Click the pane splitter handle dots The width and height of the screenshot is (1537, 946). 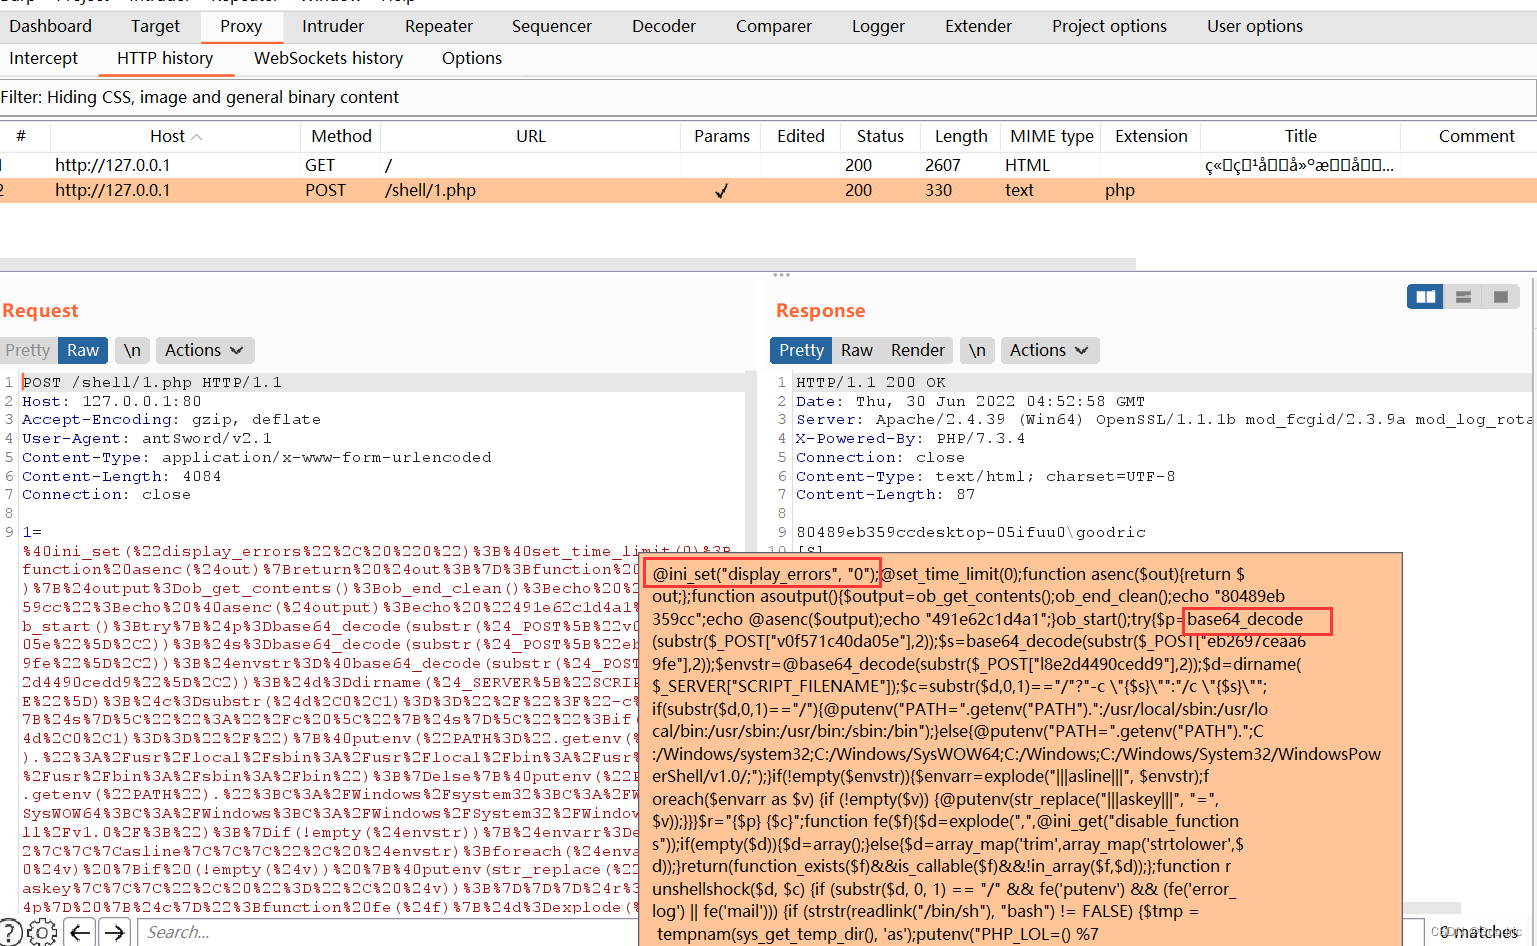(x=781, y=275)
